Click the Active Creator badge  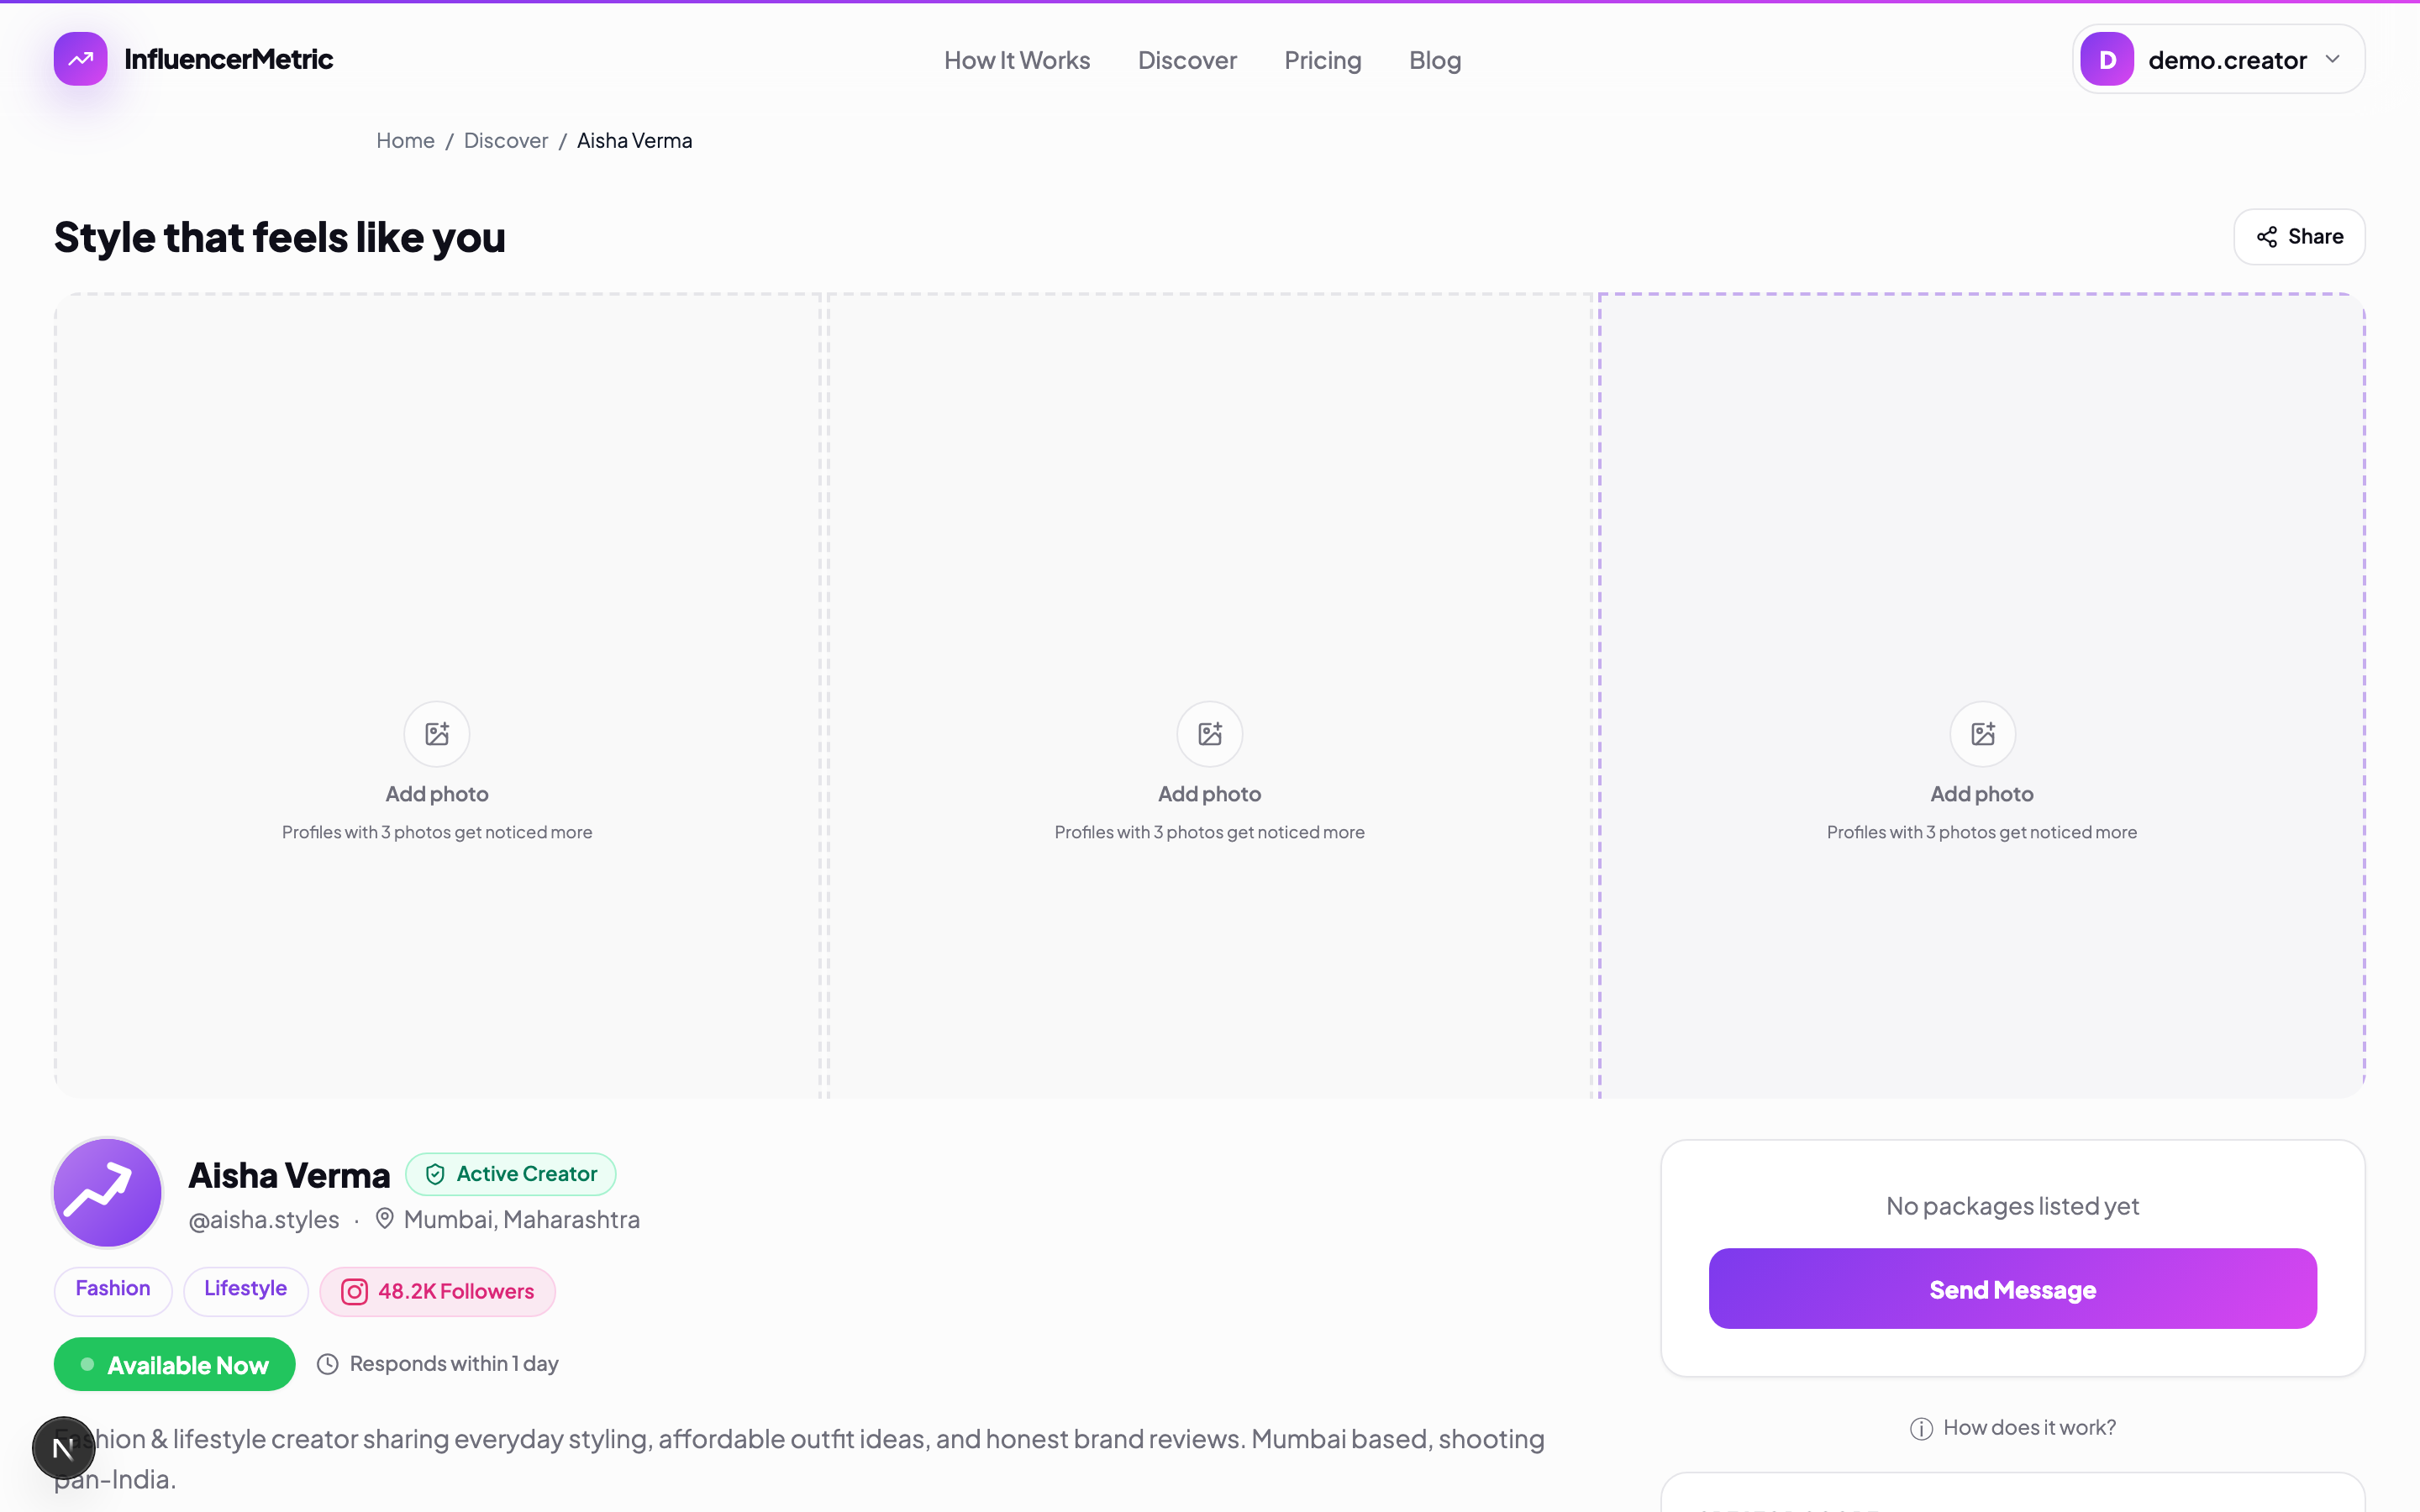(511, 1174)
